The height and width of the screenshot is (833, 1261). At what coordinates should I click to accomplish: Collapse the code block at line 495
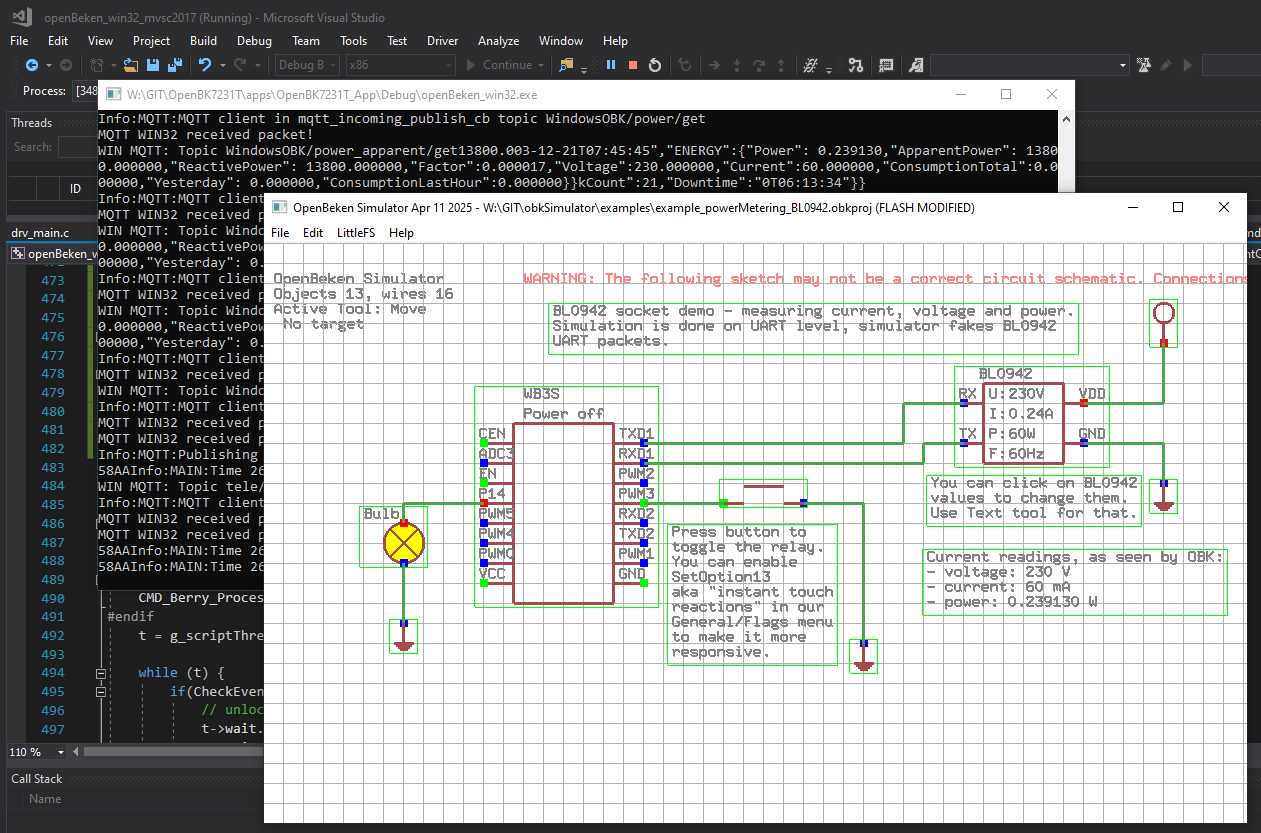tap(101, 691)
